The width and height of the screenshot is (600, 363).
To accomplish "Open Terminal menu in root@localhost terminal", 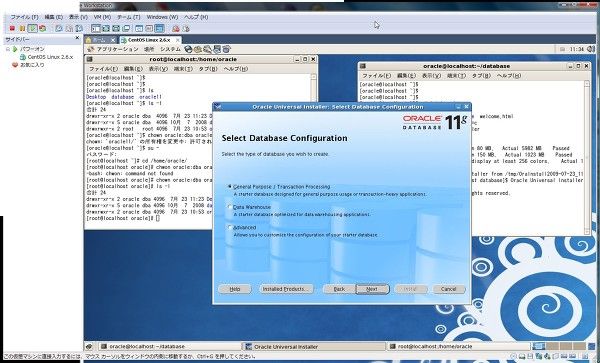I will point(183,69).
